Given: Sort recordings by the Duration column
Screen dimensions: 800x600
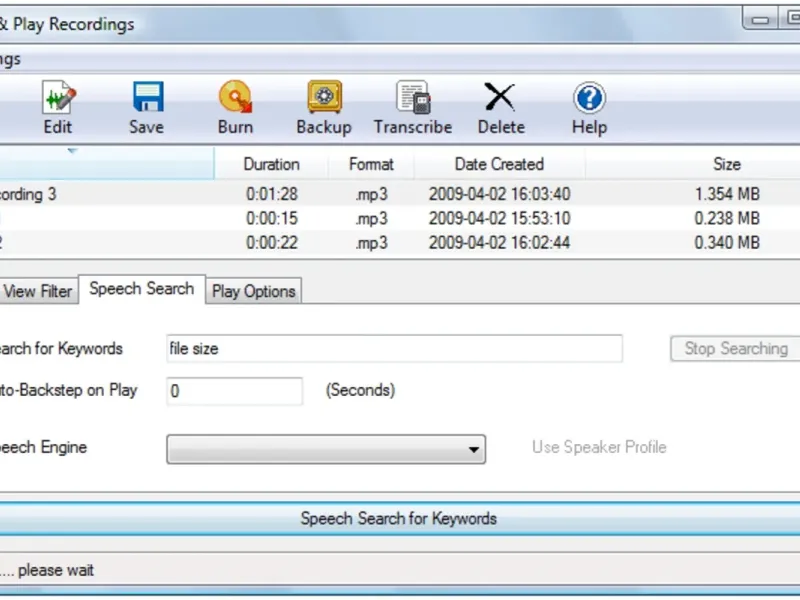Looking at the screenshot, I should (271, 164).
